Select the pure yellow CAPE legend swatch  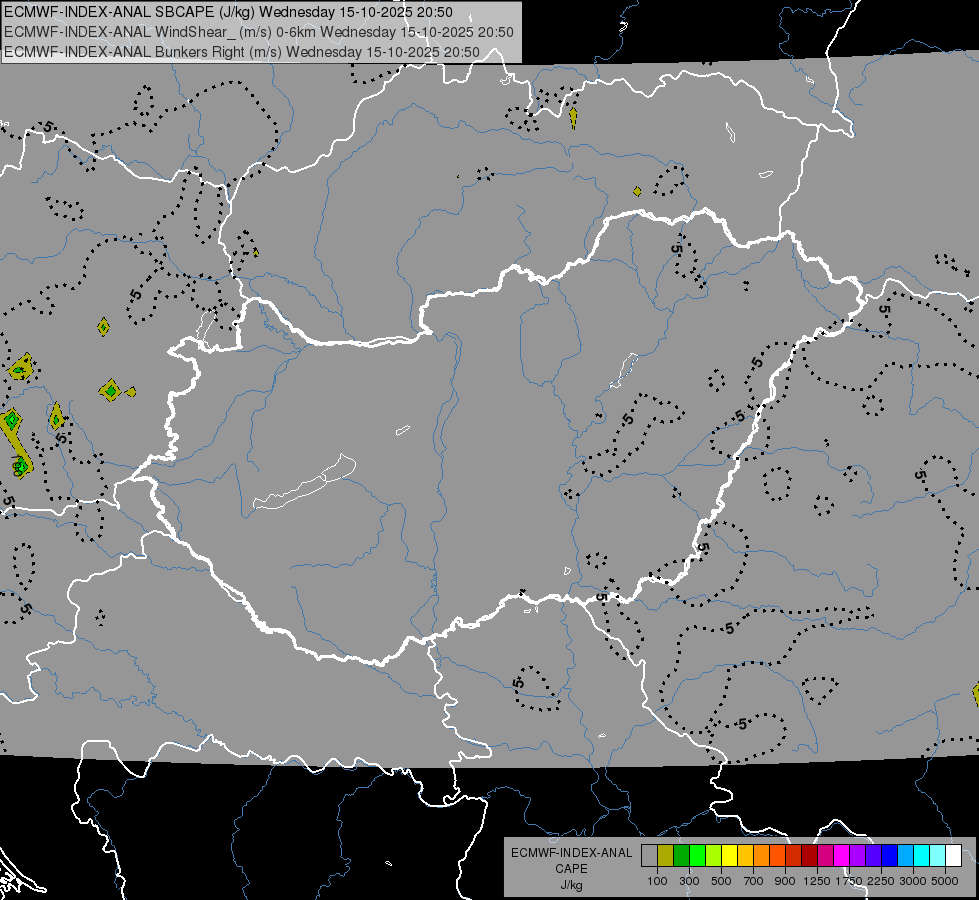729,855
